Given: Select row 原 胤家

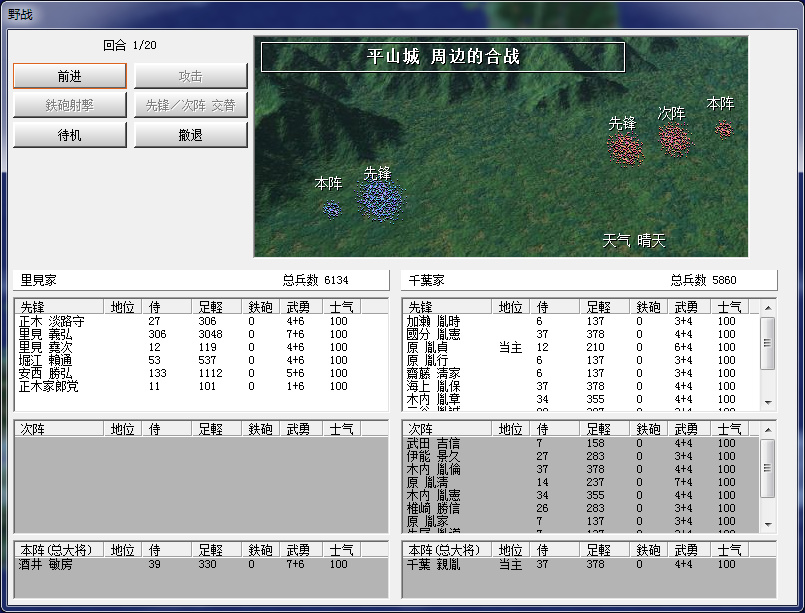Looking at the screenshot, I should (x=581, y=521).
